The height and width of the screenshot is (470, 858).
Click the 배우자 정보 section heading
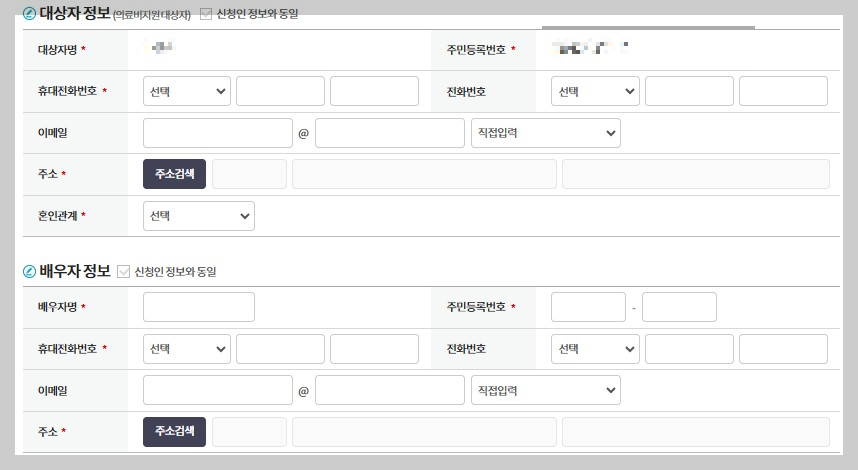[75, 271]
